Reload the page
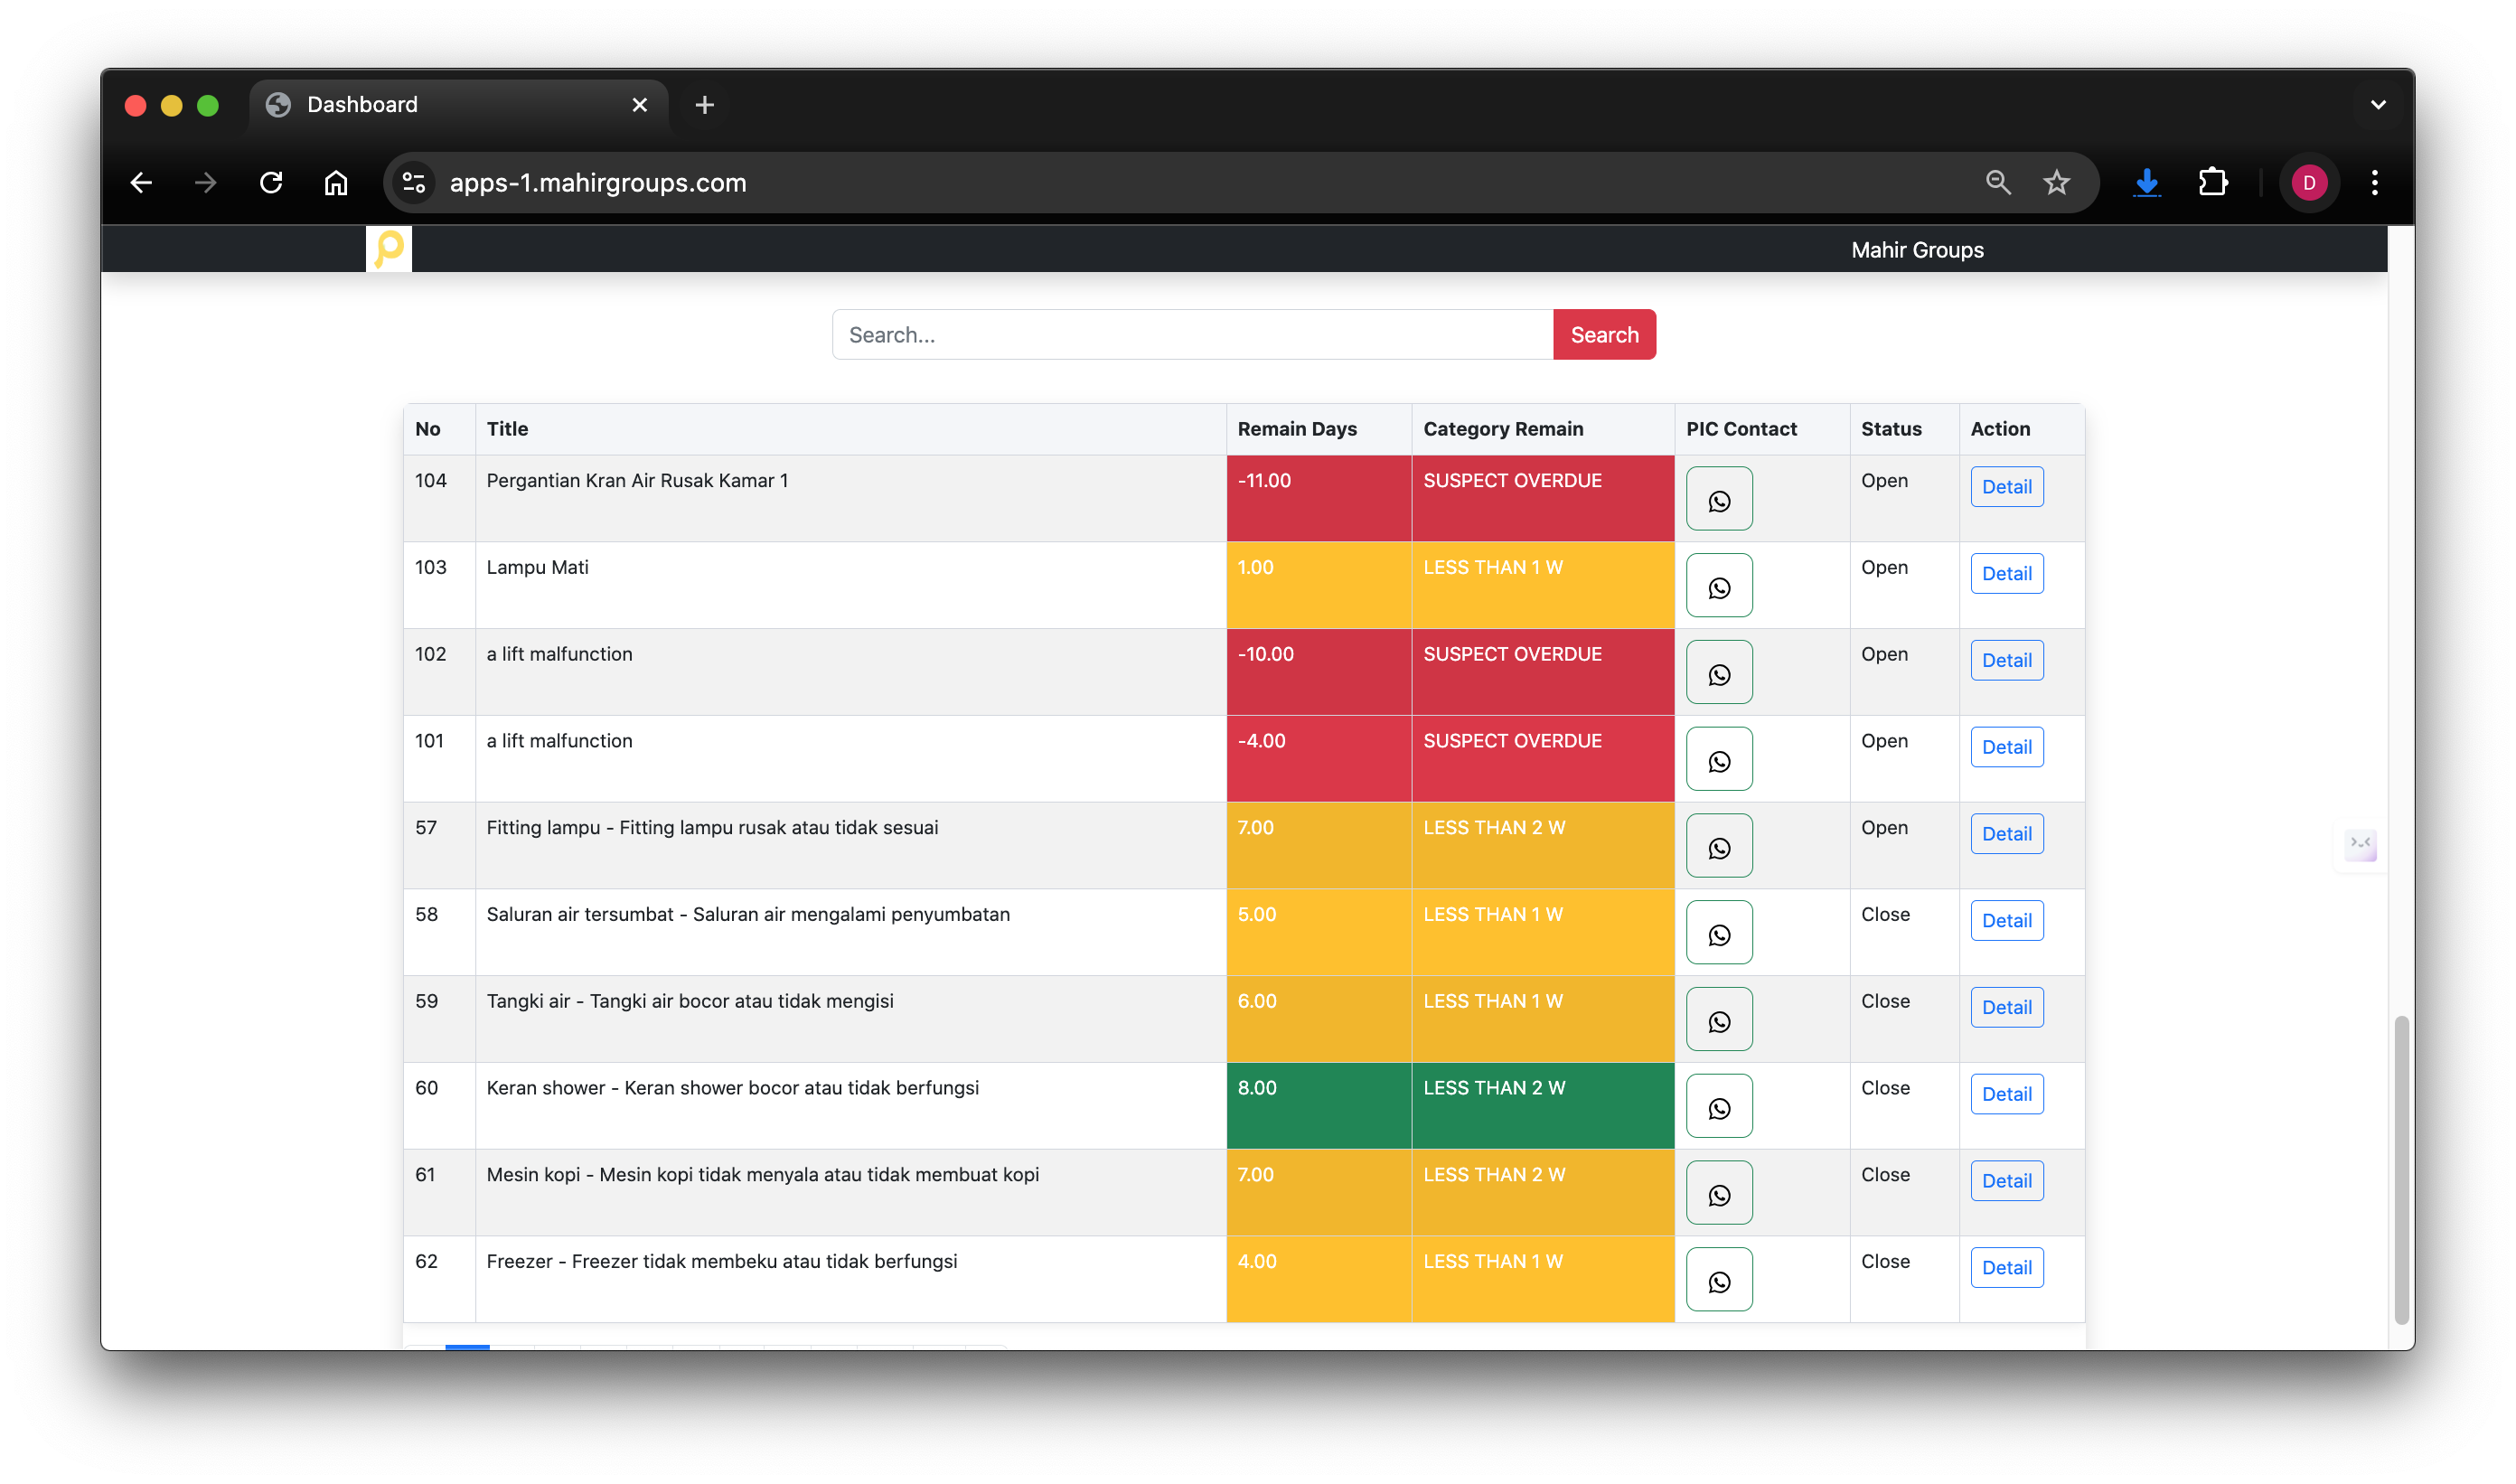 pos(271,183)
